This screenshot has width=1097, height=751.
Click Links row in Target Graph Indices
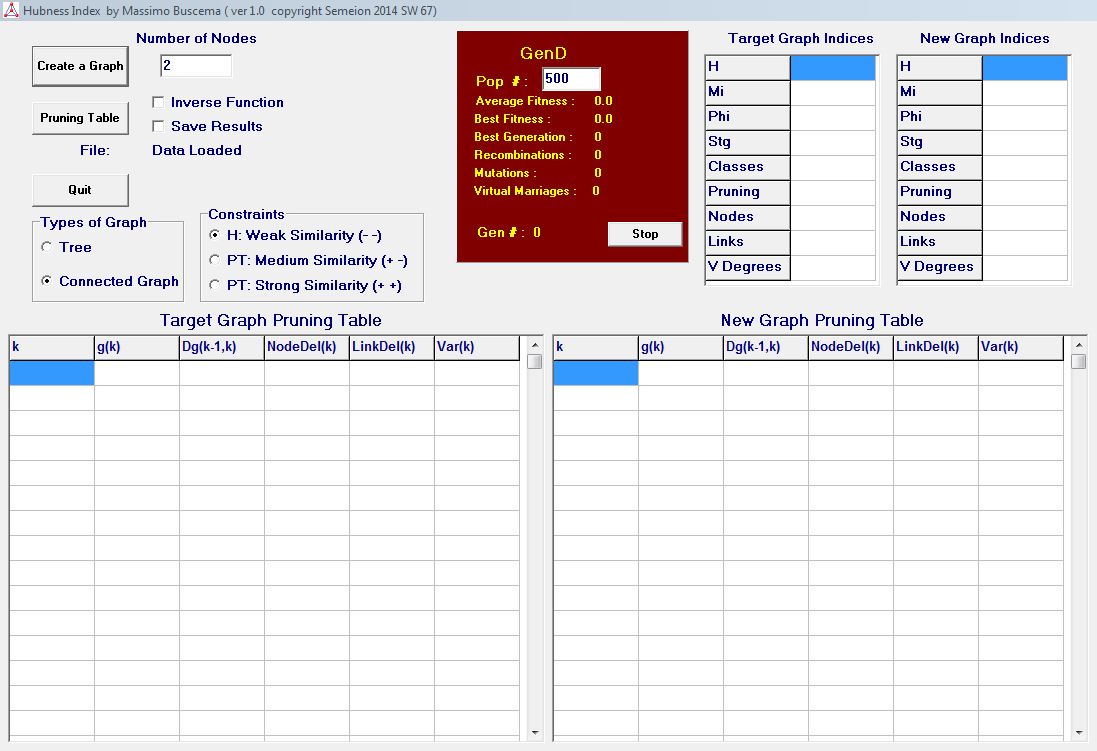[x=791, y=243]
